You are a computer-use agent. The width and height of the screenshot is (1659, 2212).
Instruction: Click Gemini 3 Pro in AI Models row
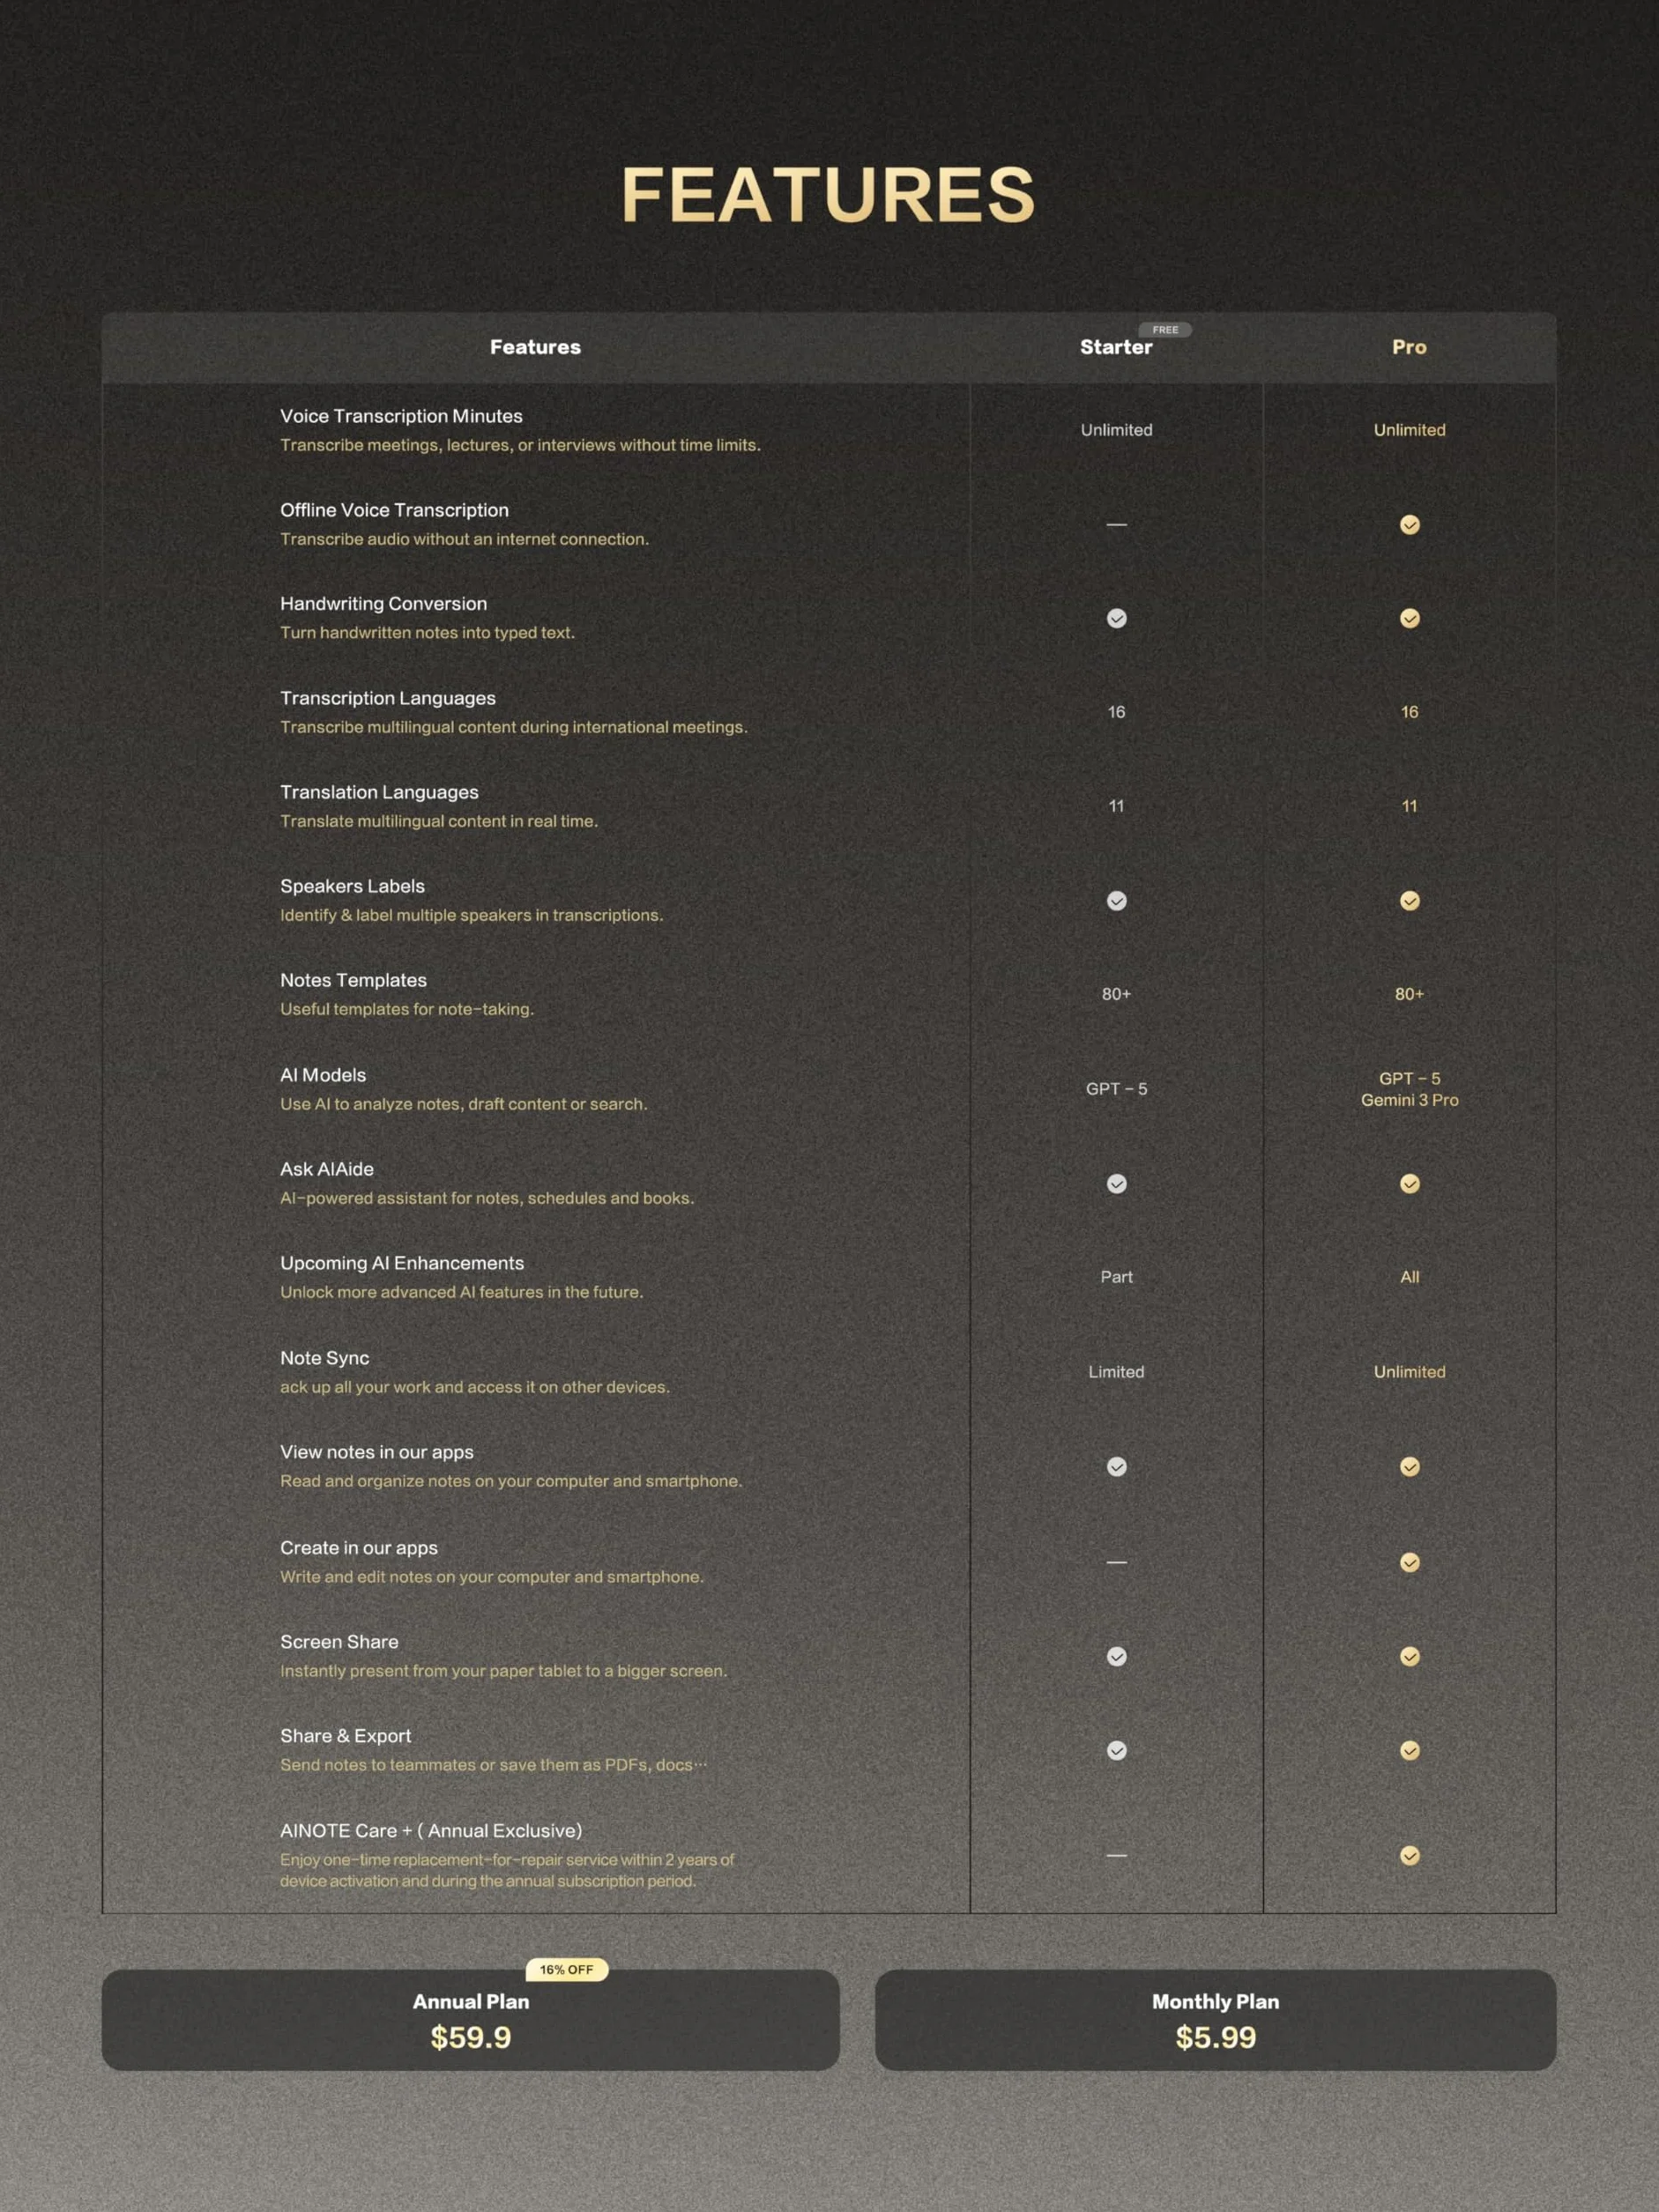coord(1409,1100)
